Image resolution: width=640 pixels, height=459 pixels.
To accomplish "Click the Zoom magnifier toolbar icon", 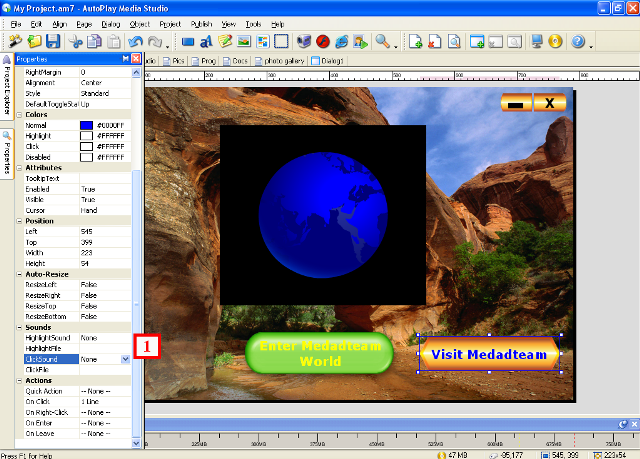I will 382,42.
